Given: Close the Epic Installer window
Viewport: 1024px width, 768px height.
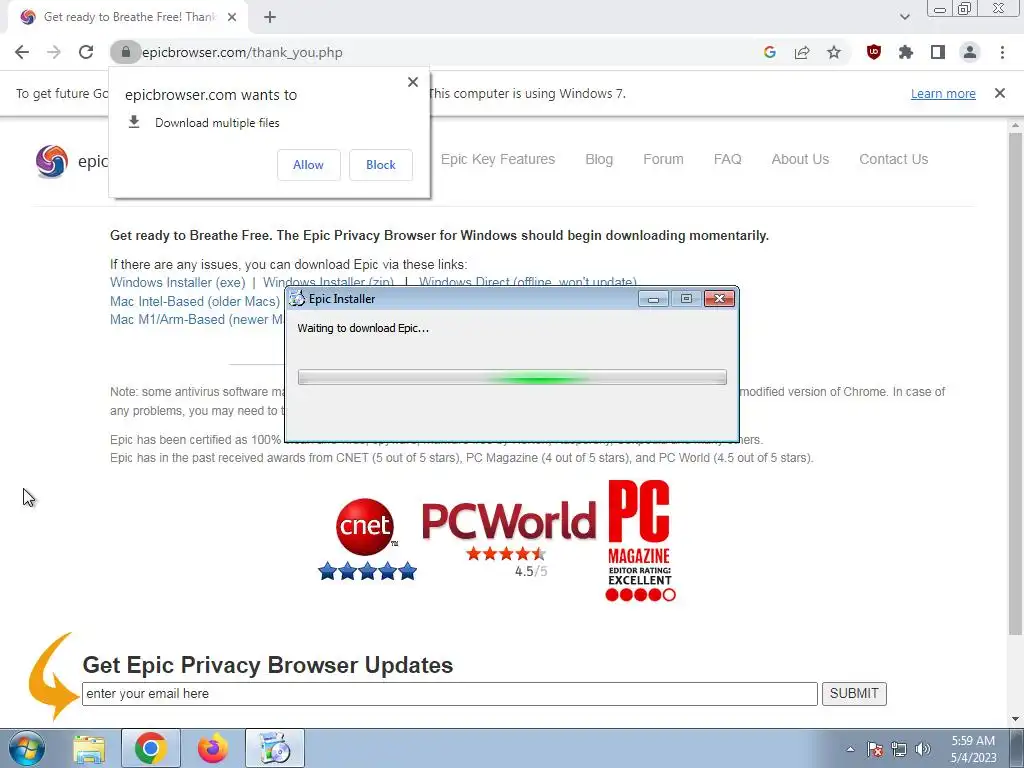Looking at the screenshot, I should 719,298.
